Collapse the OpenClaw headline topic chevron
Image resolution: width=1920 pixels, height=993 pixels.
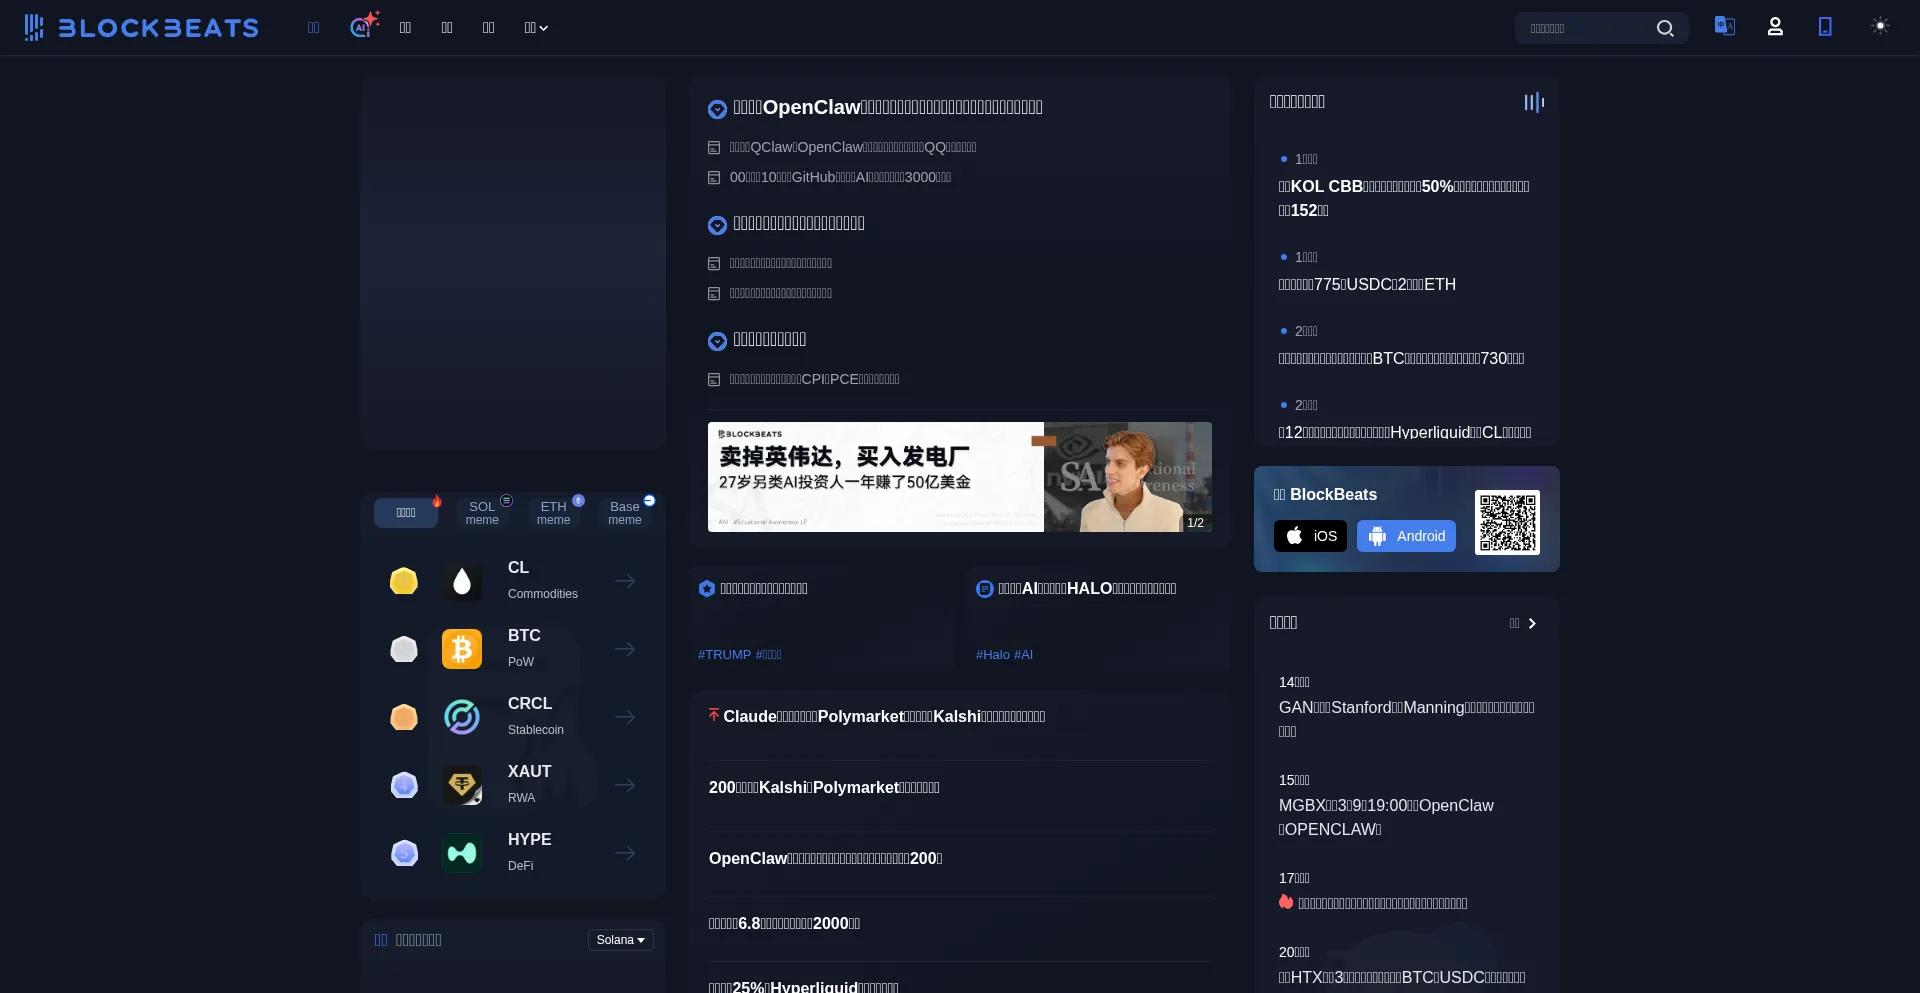(717, 109)
